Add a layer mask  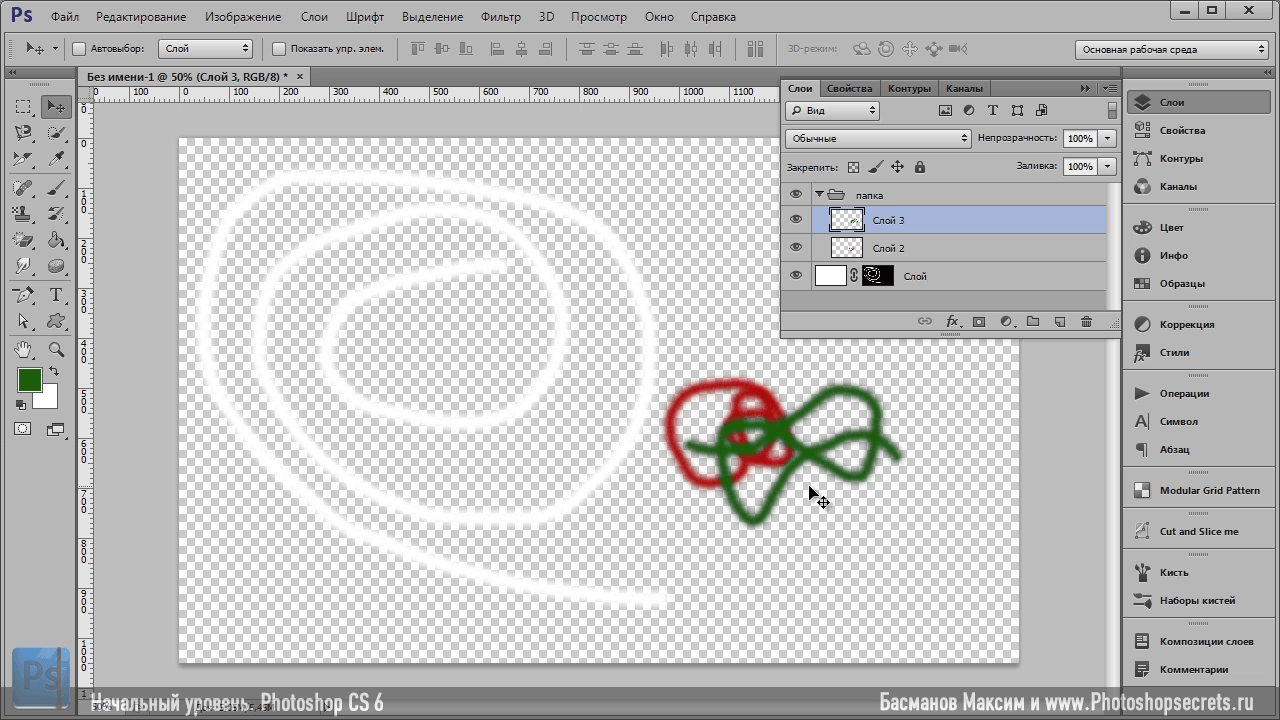coord(979,322)
